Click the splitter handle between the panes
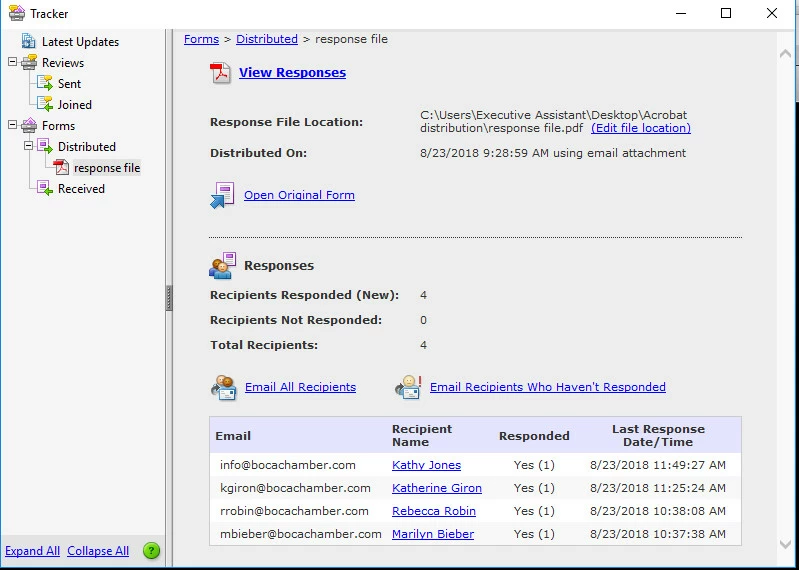The height and width of the screenshot is (570, 799). click(169, 298)
